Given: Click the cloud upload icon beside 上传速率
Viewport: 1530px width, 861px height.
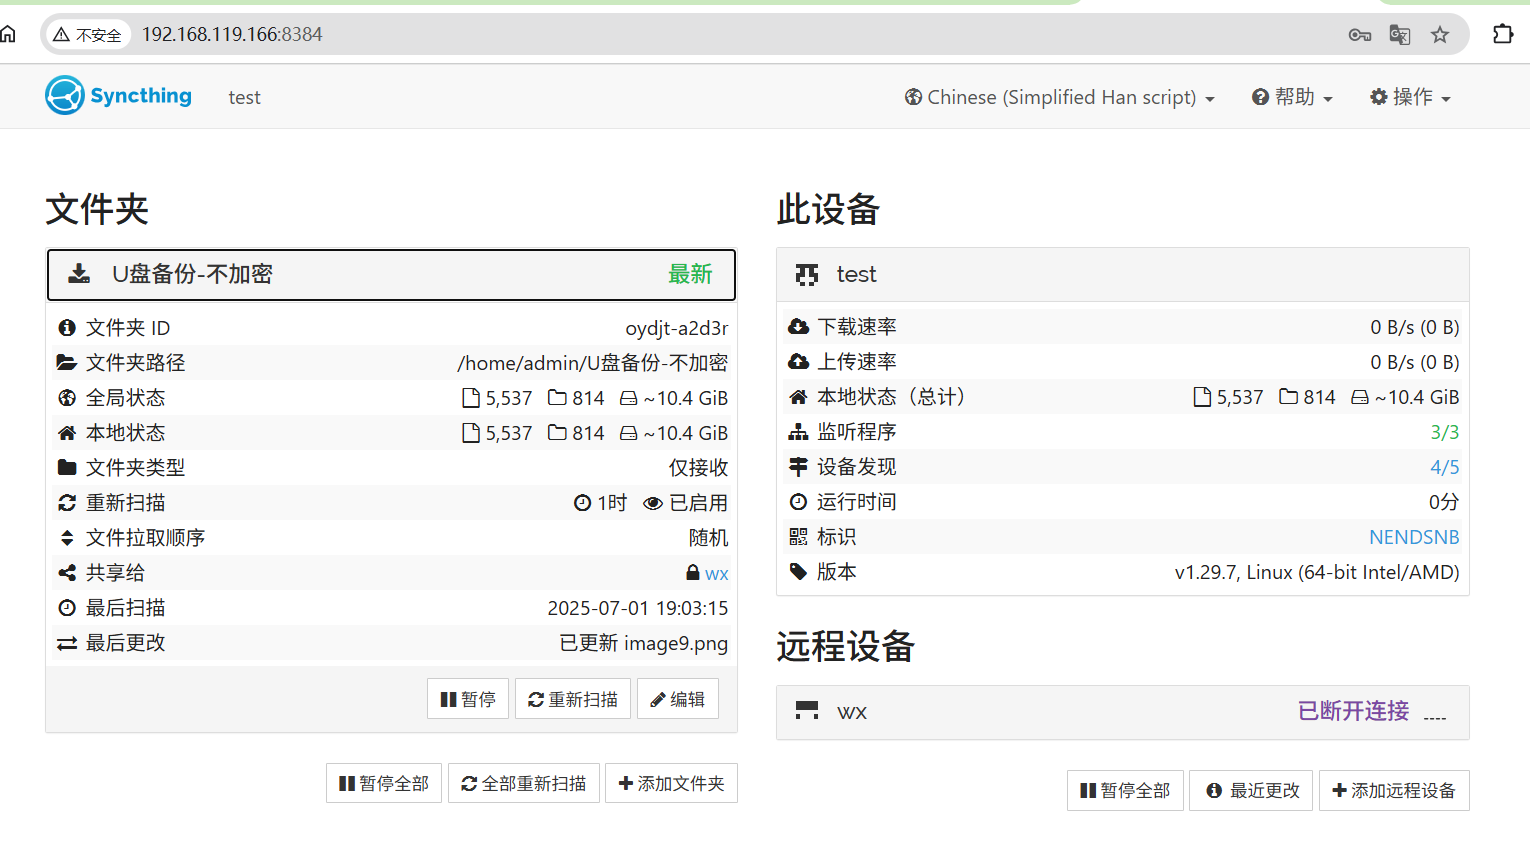Looking at the screenshot, I should pyautogui.click(x=798, y=362).
